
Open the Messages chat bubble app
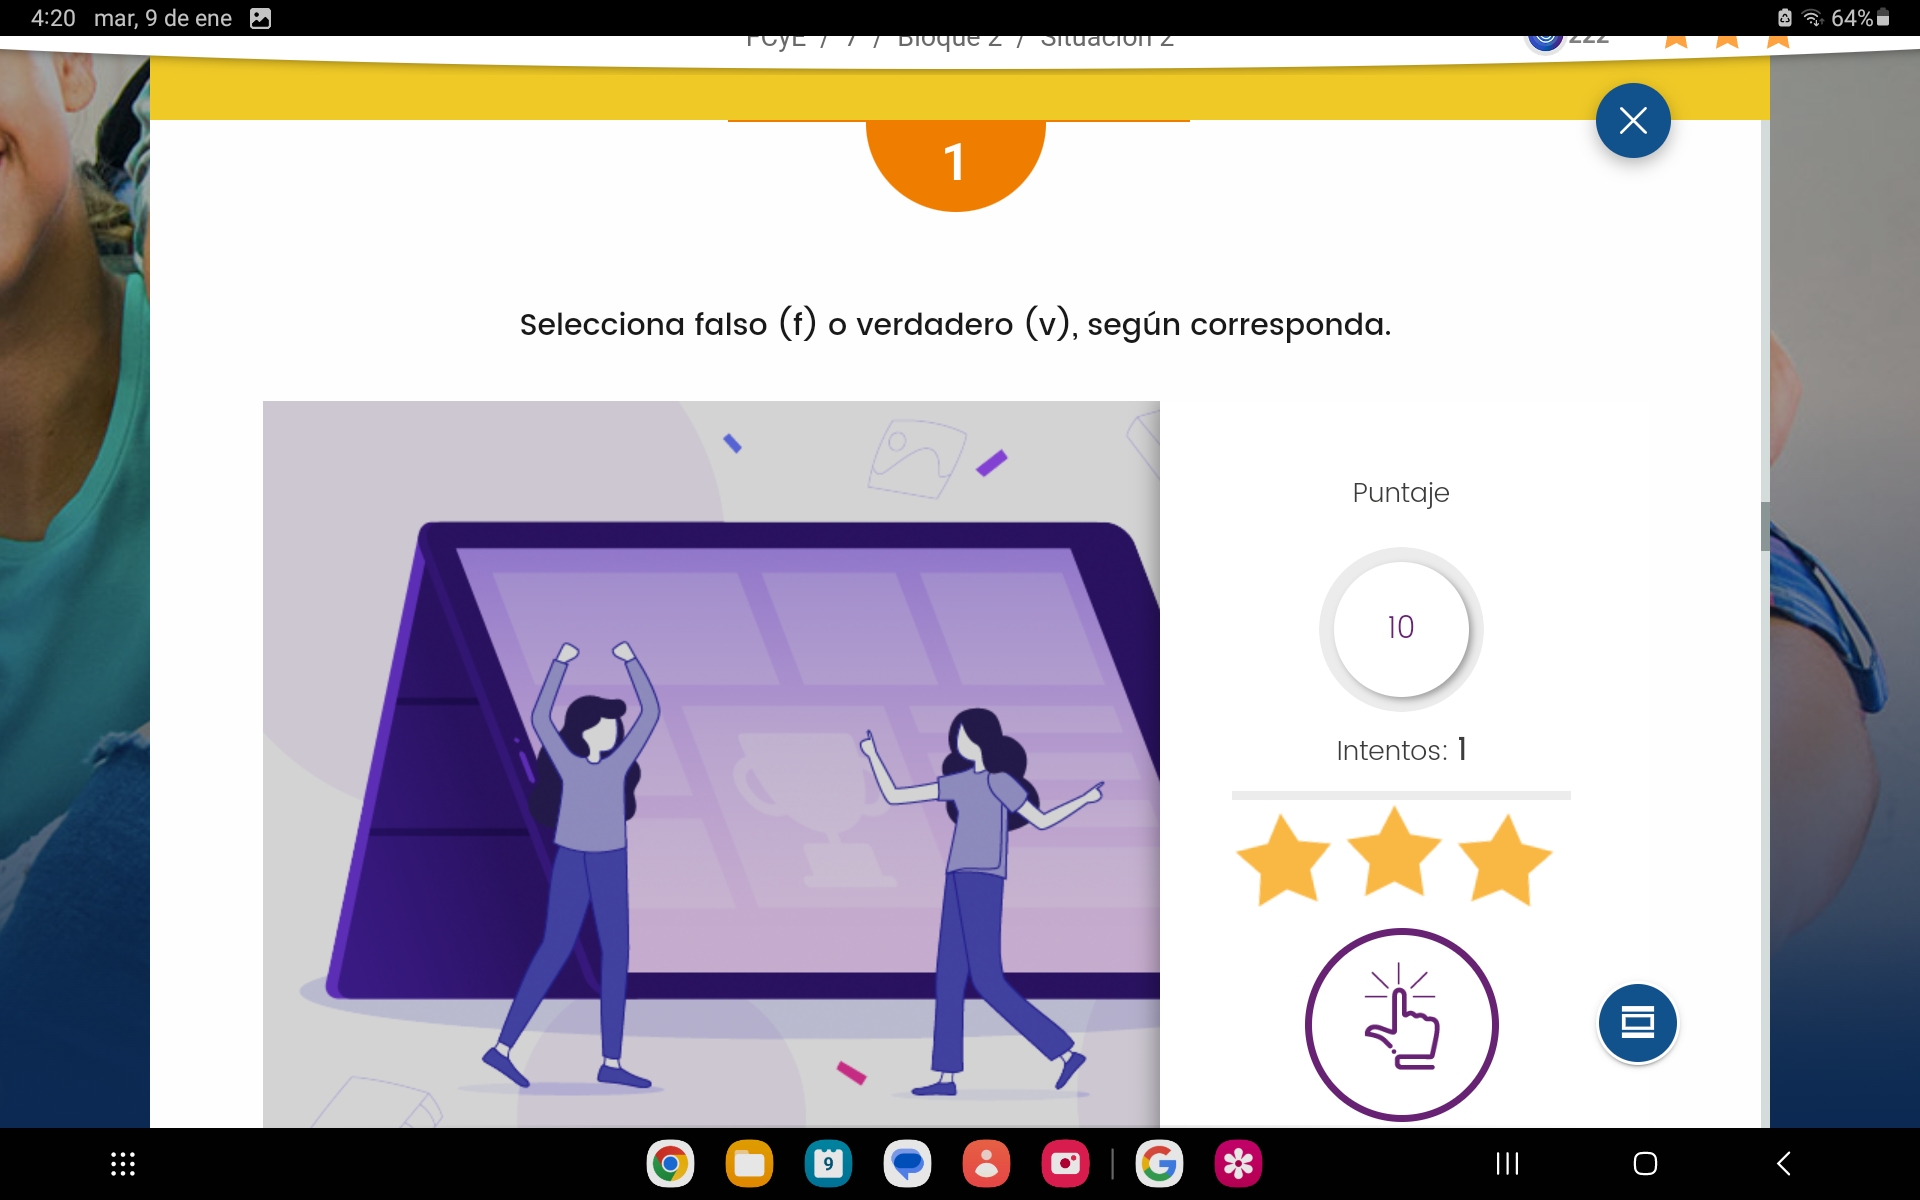point(907,1164)
